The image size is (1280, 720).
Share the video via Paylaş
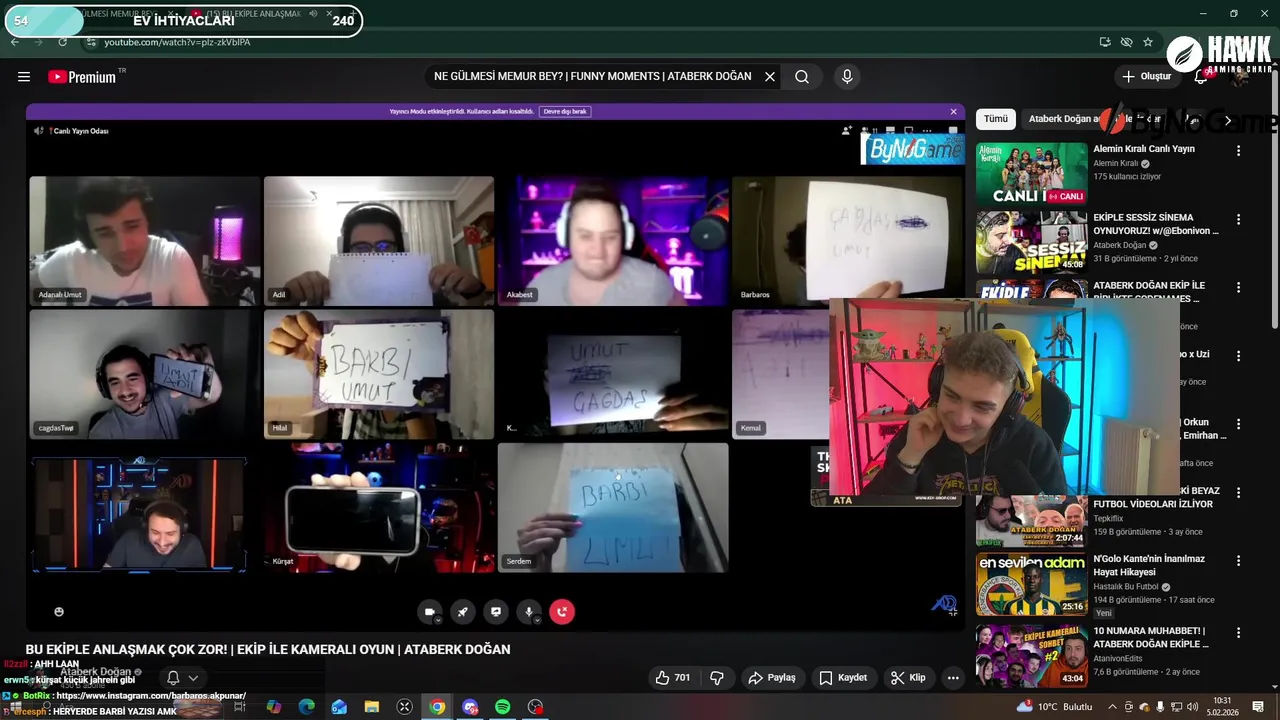point(772,678)
